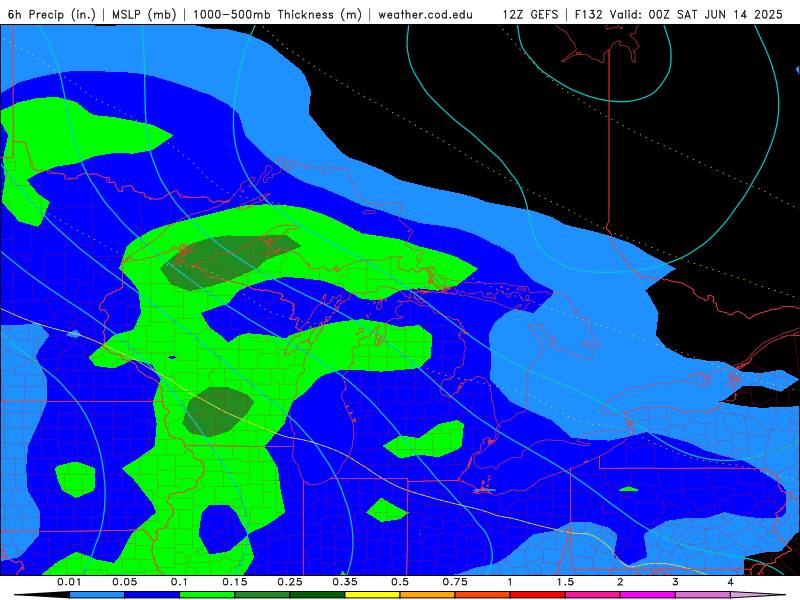Select the yellow colorbar swatch after 0.35

click(x=372, y=595)
